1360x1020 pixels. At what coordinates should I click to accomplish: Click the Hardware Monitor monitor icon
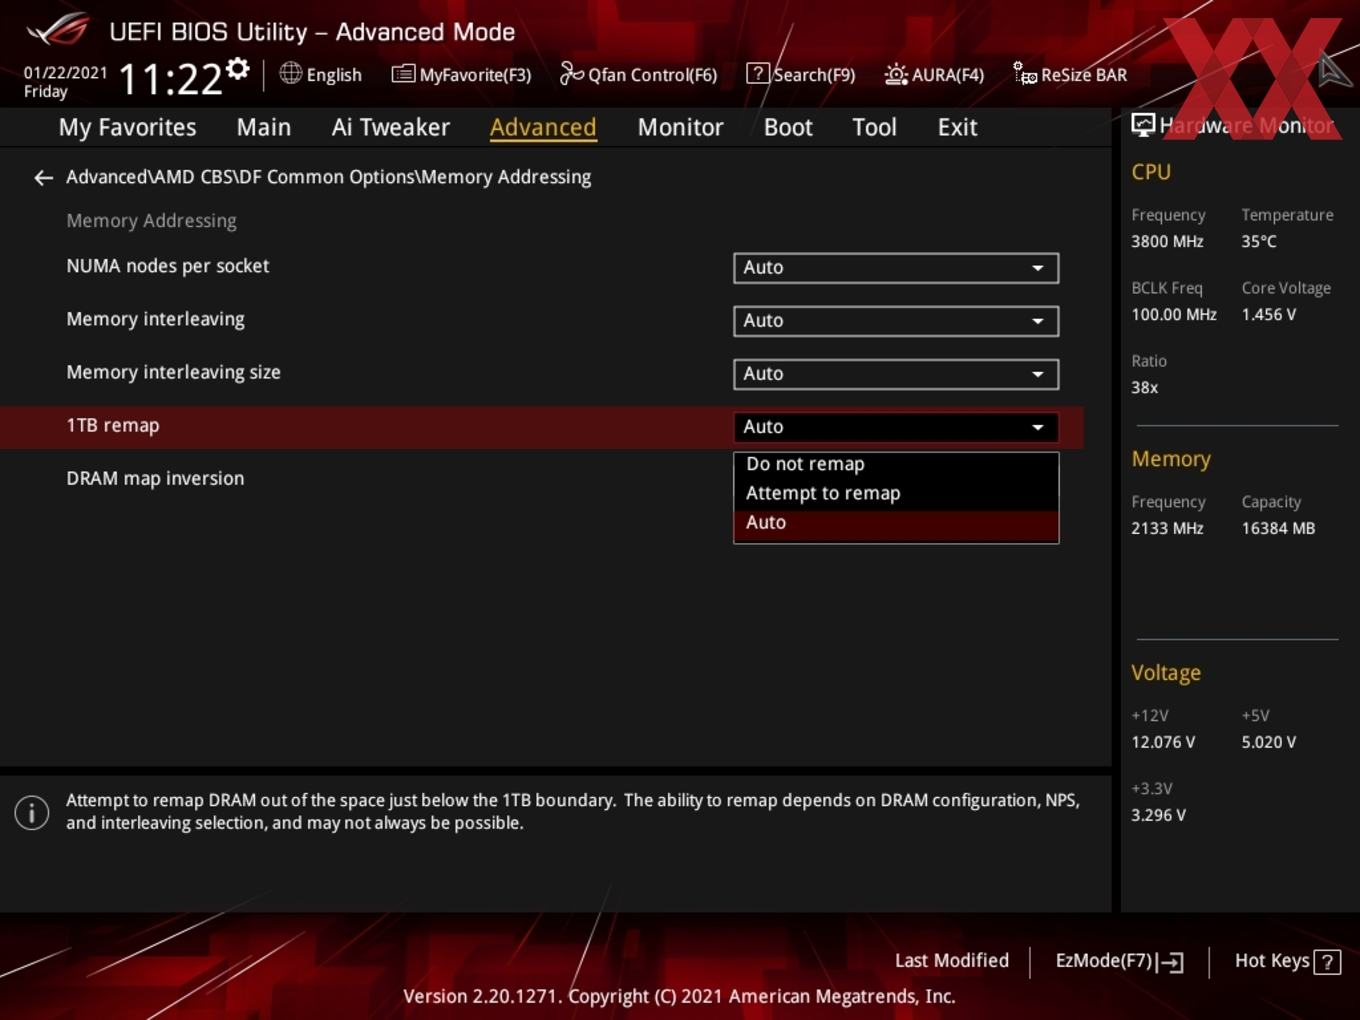pyautogui.click(x=1143, y=125)
